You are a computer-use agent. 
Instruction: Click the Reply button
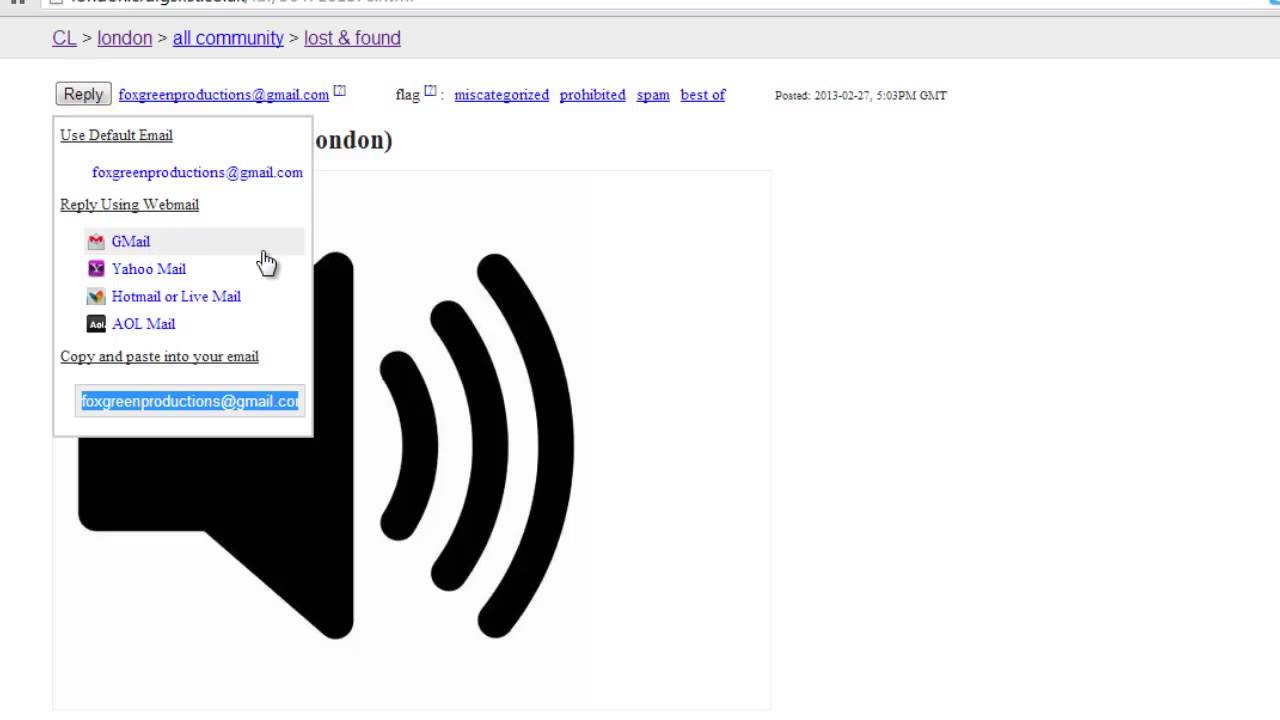83,94
